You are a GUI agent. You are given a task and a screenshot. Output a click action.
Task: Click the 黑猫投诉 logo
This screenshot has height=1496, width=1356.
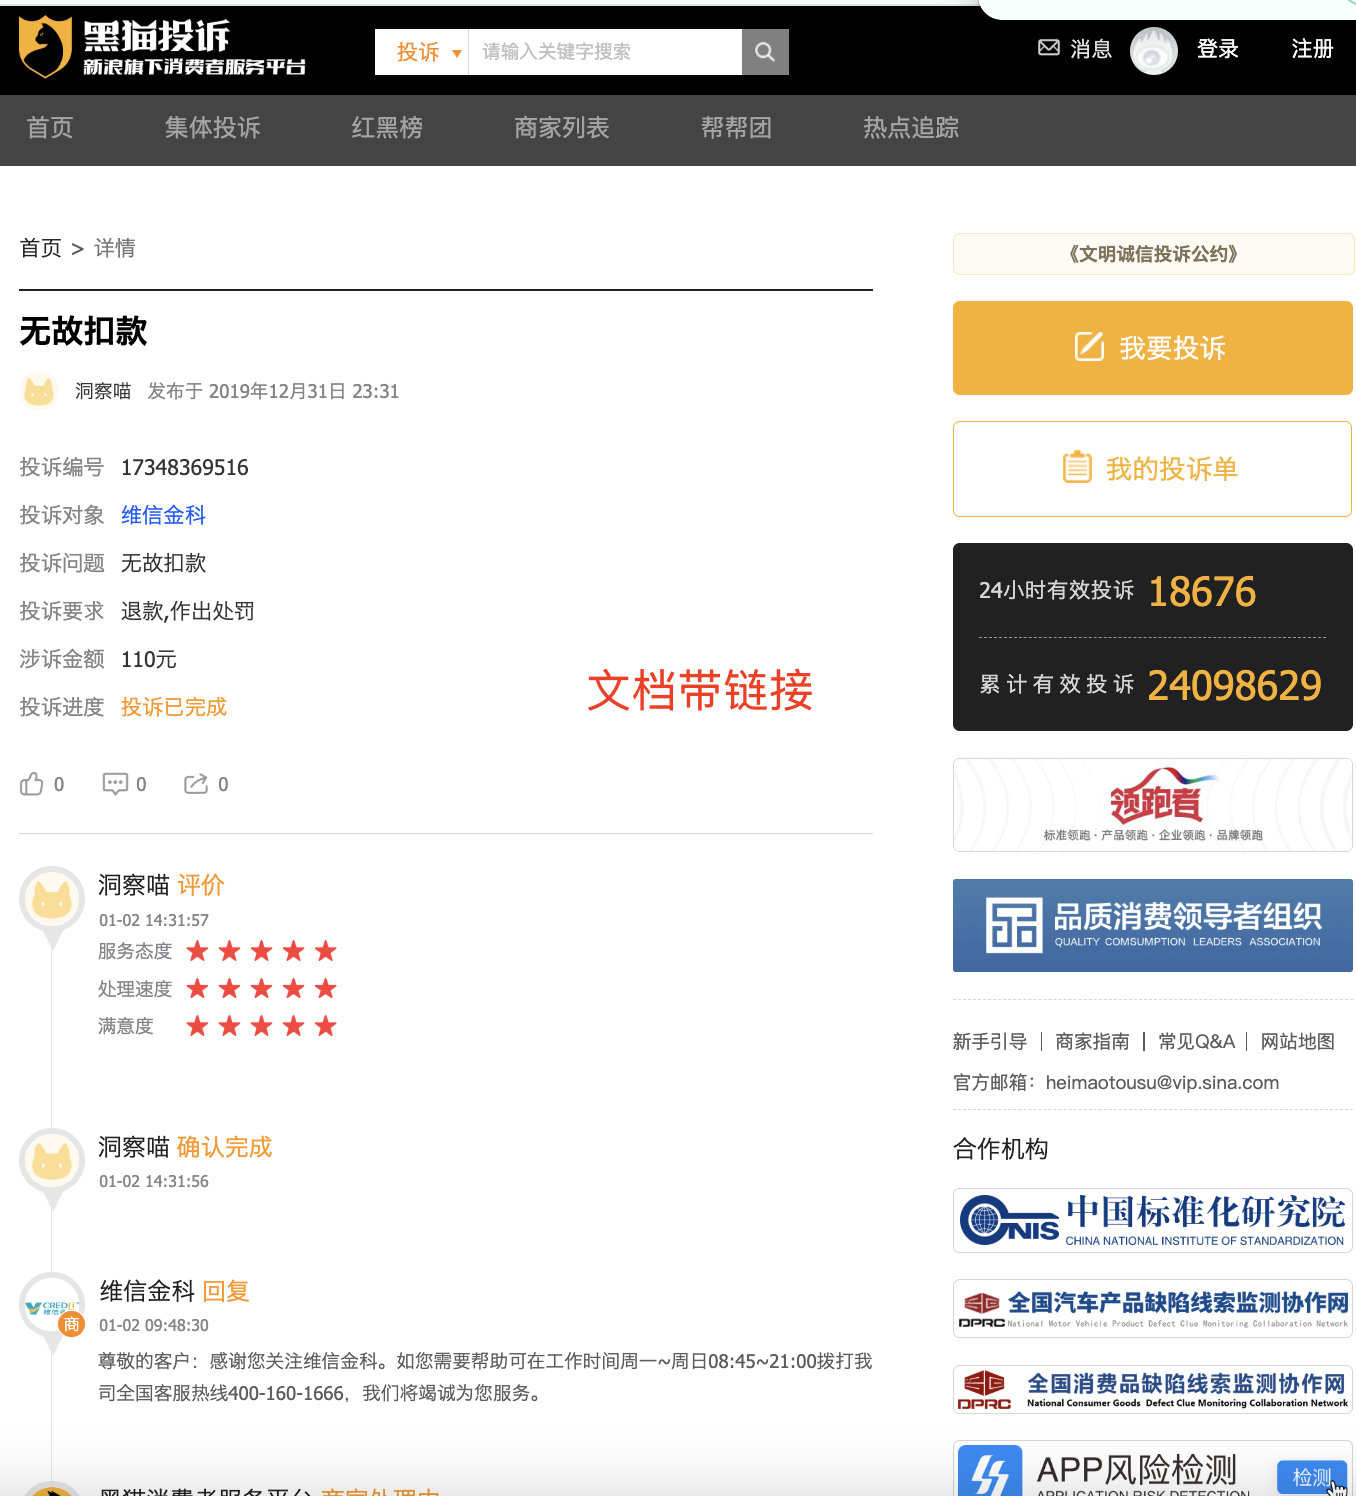click(162, 47)
